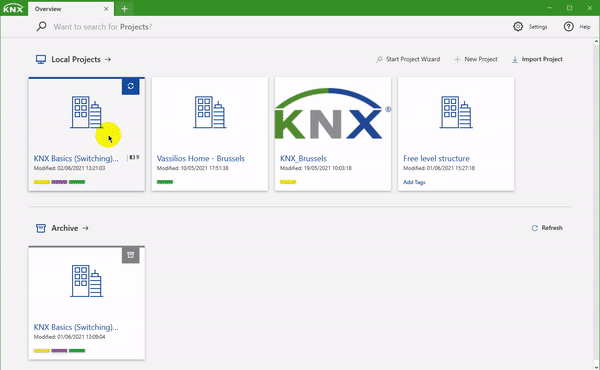This screenshot has height=370, width=600.
Task: Click the plus icon beside New Project
Action: (457, 59)
